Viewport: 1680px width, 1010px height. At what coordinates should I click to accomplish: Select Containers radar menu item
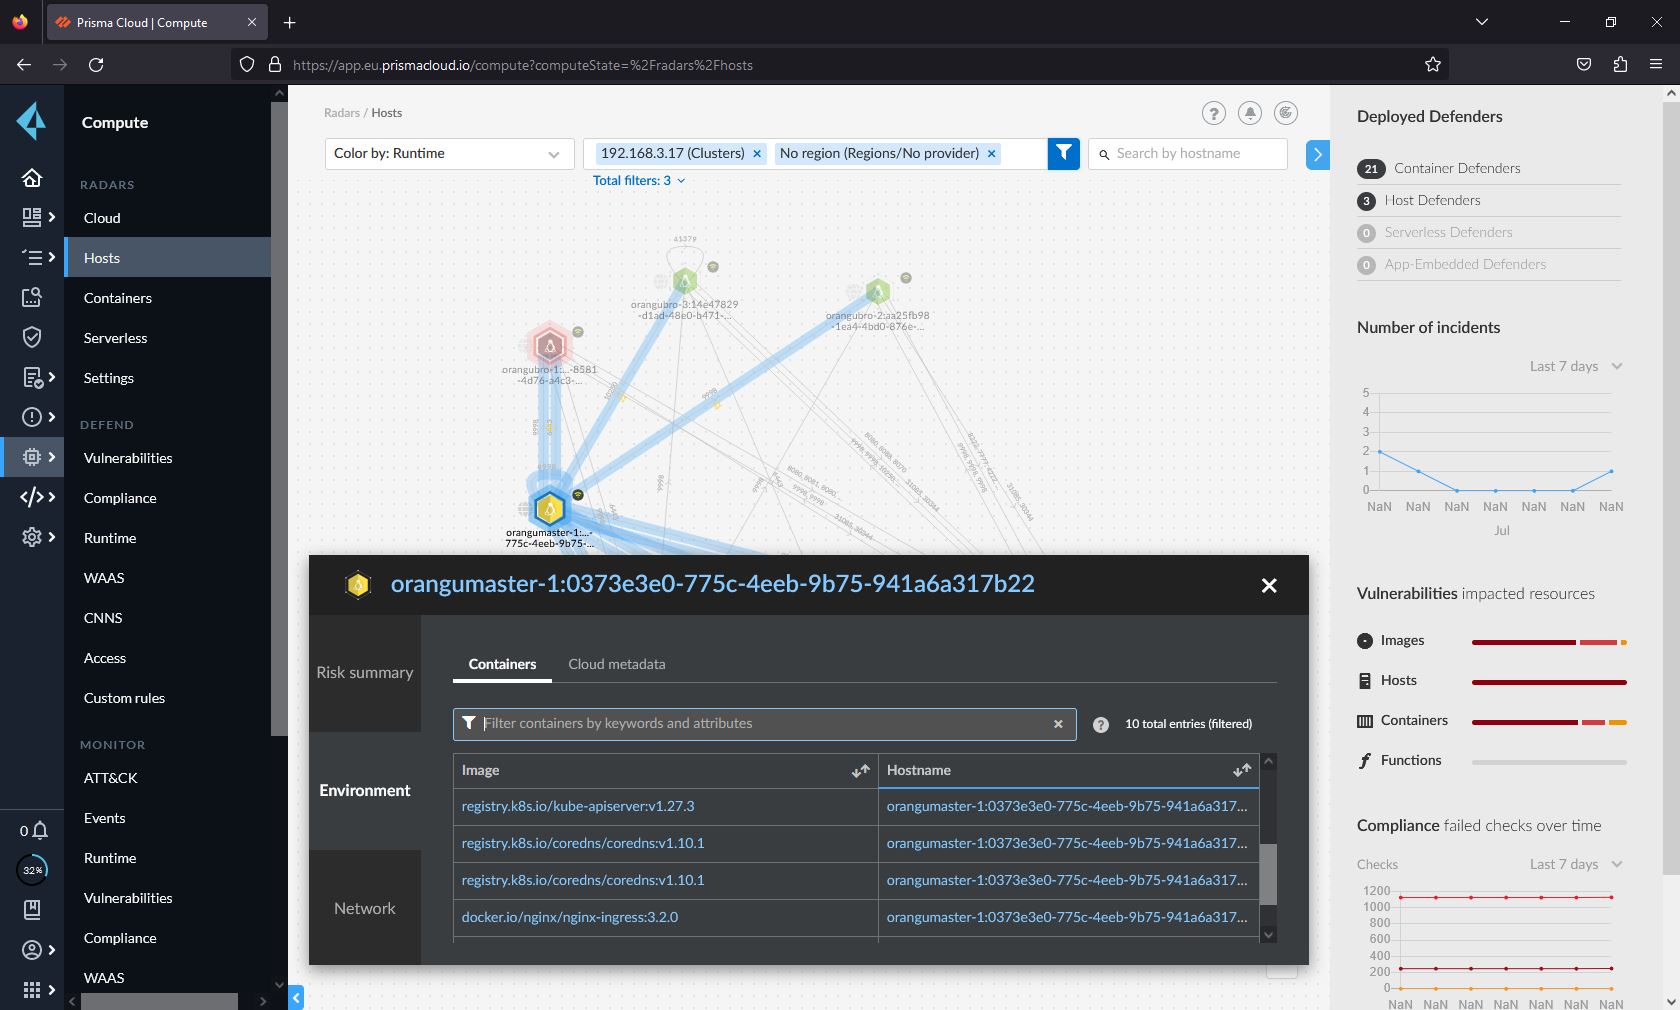tap(118, 298)
